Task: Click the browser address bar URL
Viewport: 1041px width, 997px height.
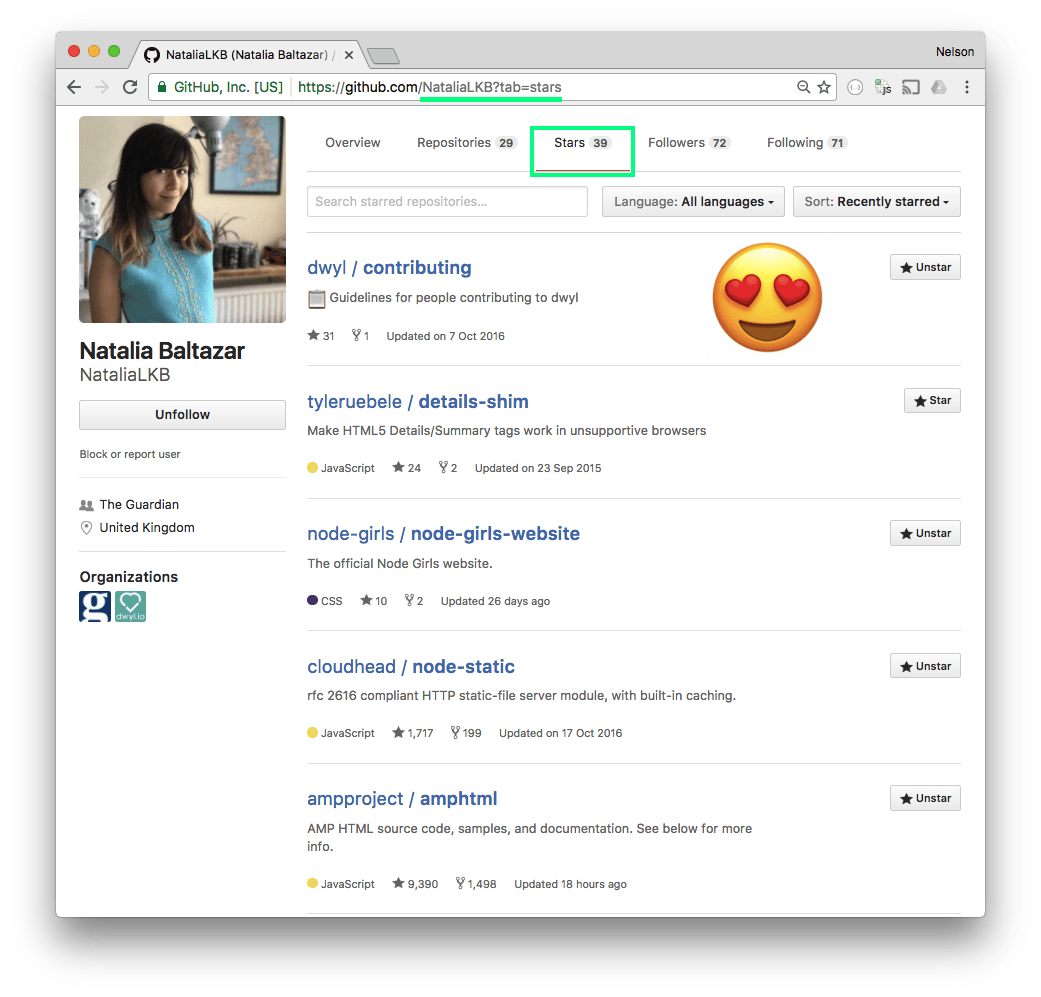Action: coord(430,87)
